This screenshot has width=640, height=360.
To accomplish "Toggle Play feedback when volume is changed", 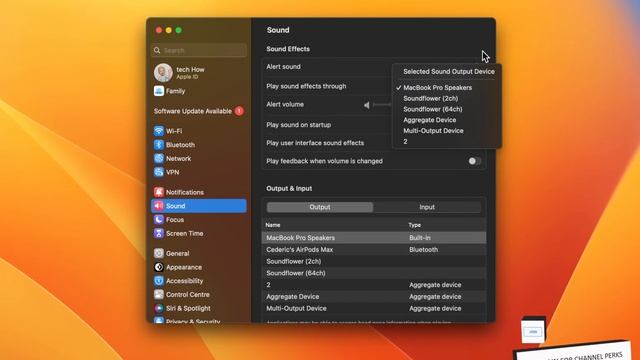I will coord(474,161).
